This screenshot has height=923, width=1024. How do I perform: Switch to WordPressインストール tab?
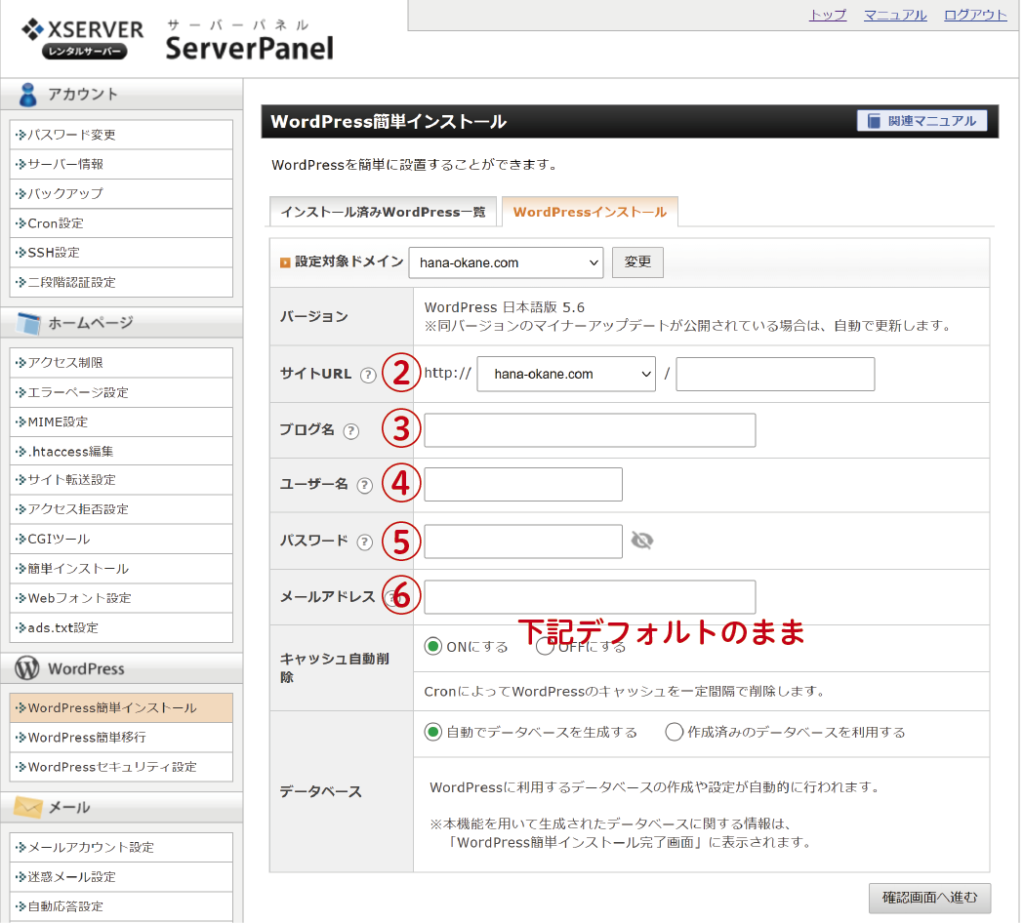pos(590,212)
